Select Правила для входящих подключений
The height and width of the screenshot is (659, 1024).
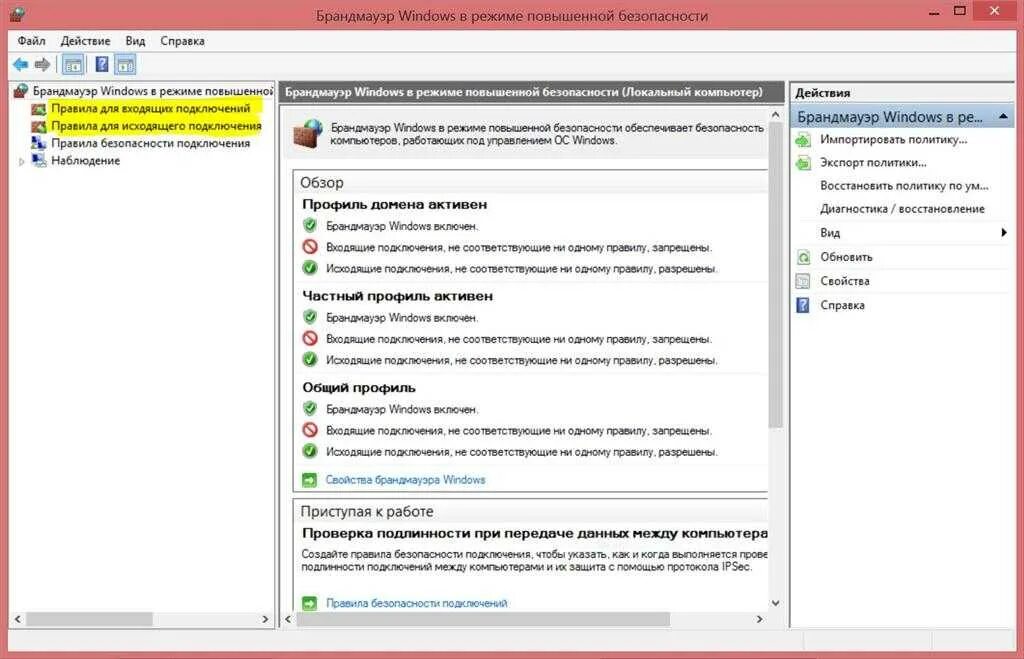click(x=151, y=108)
